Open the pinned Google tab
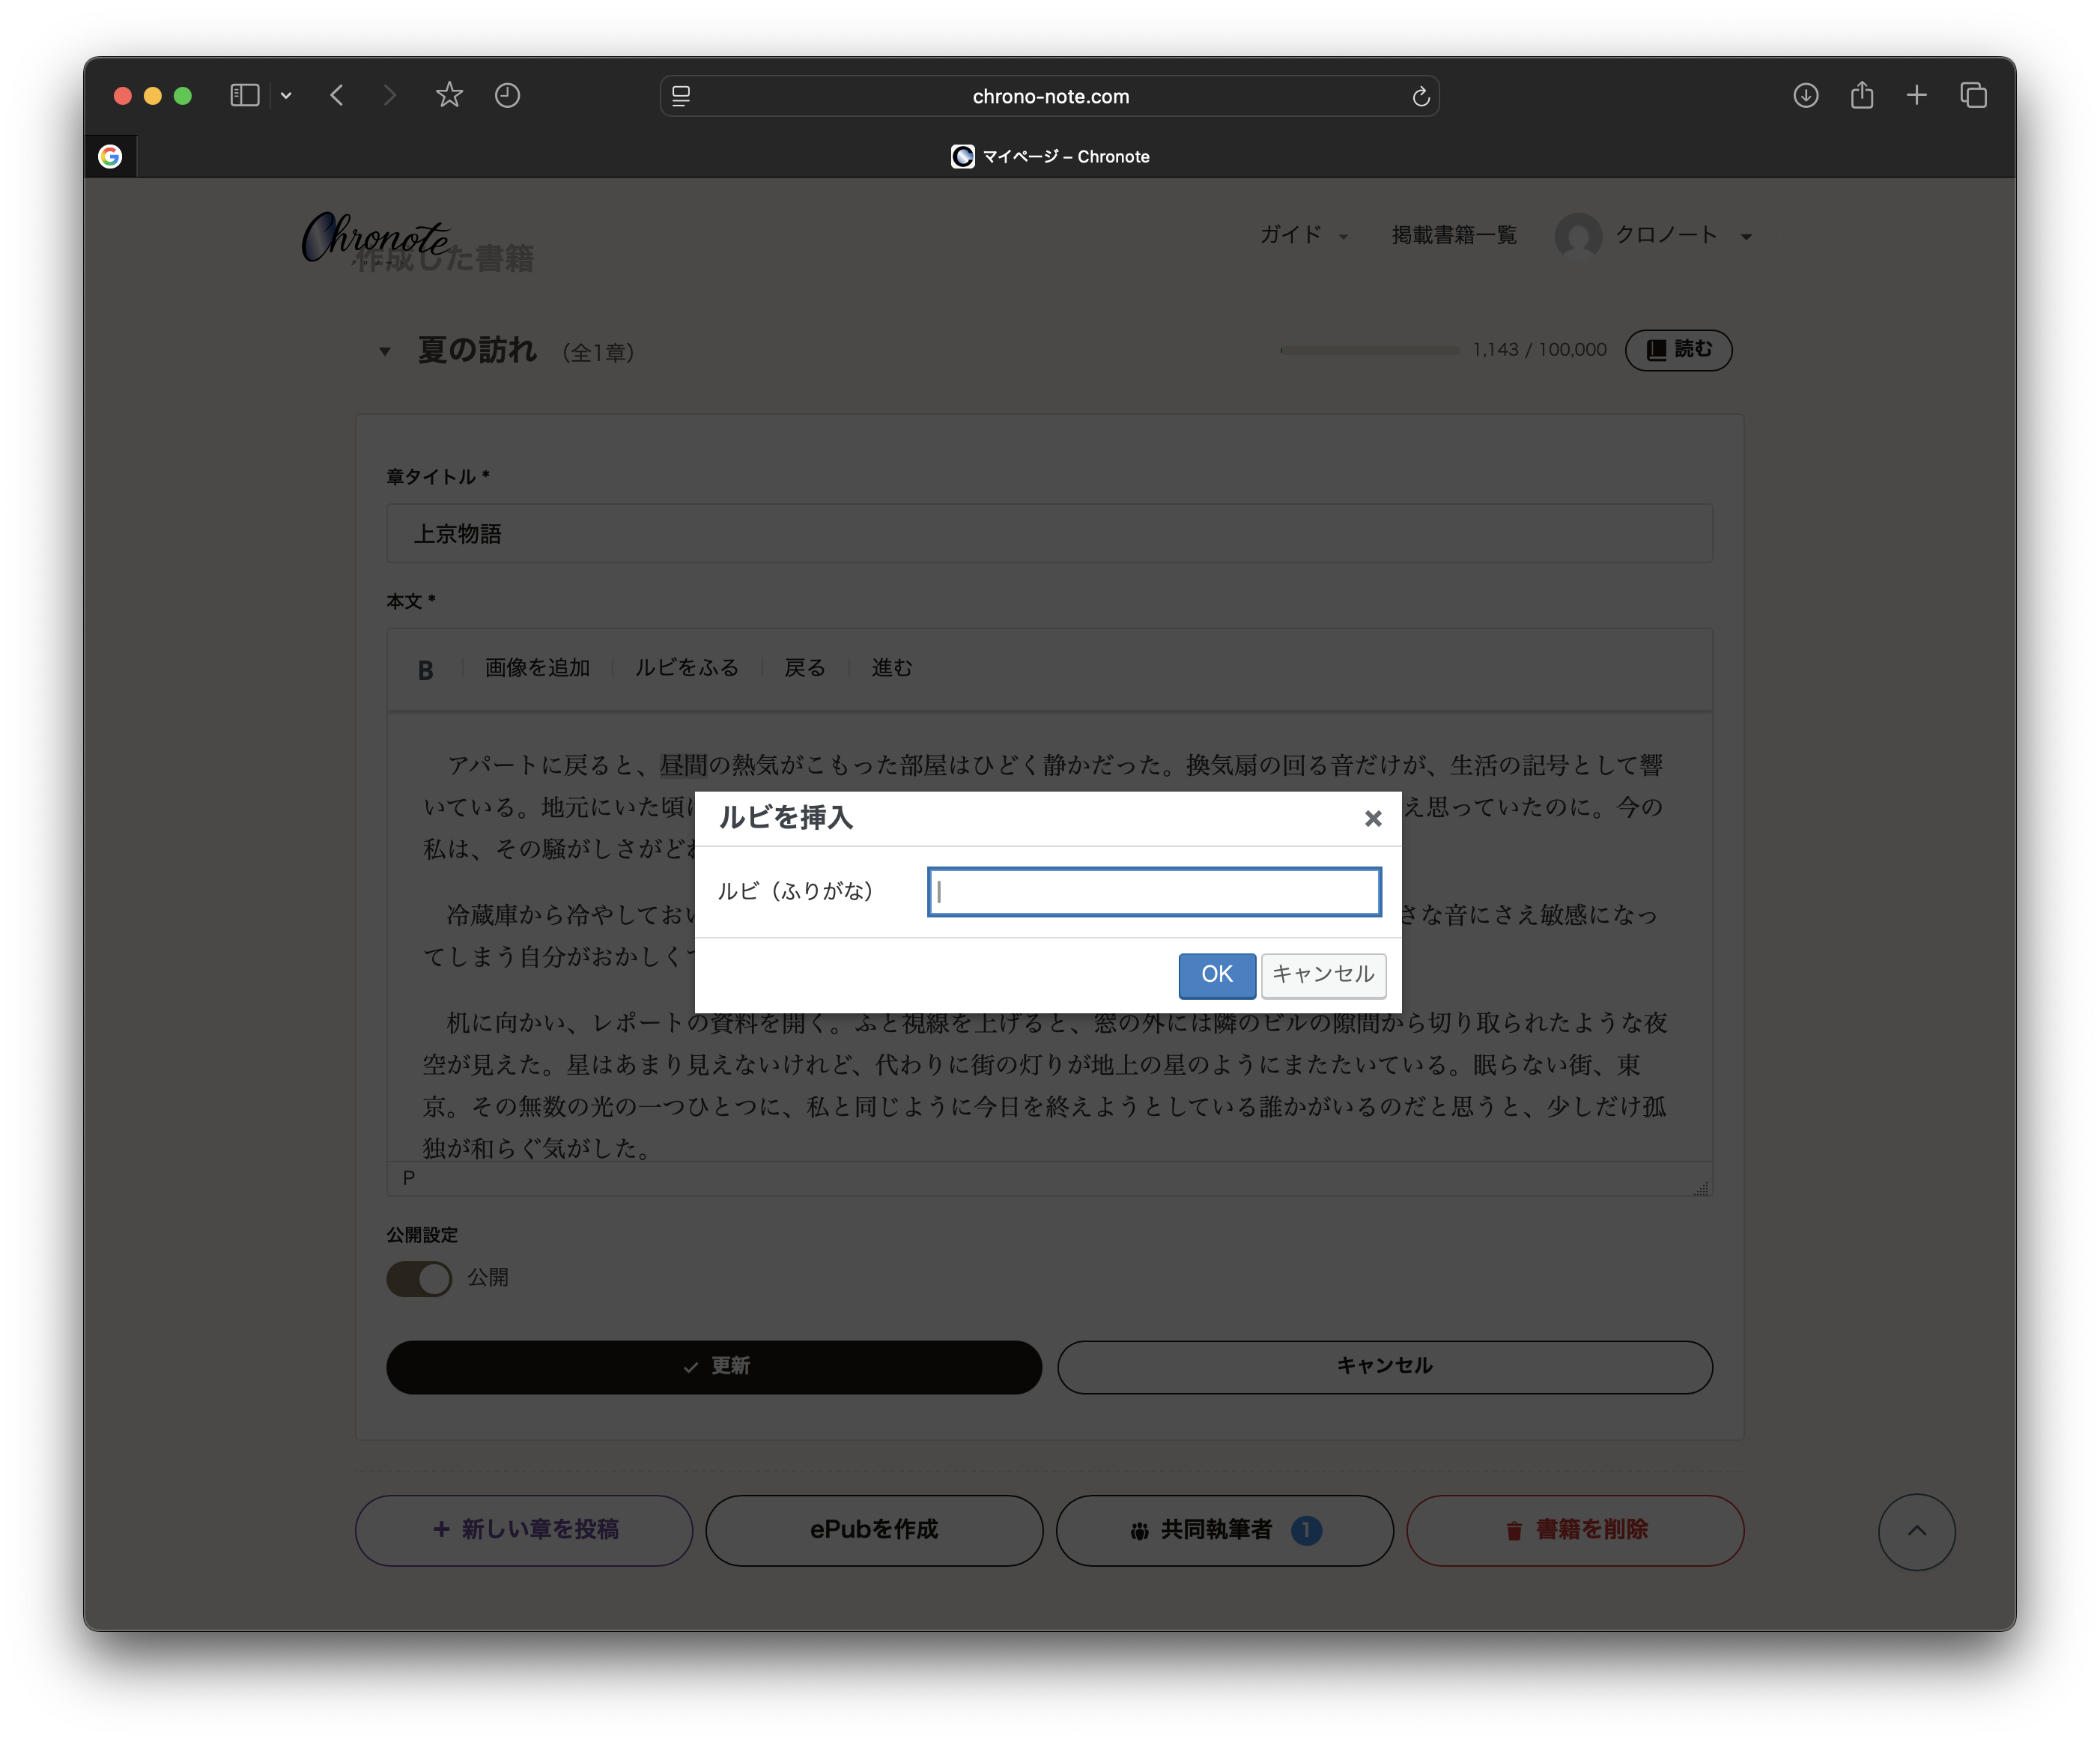The width and height of the screenshot is (2100, 1742). click(x=110, y=156)
